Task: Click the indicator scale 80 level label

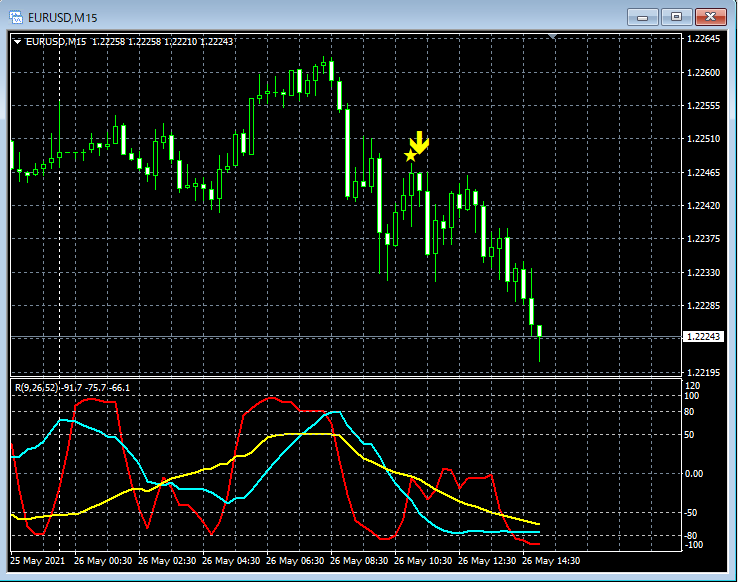Action: 689,411
